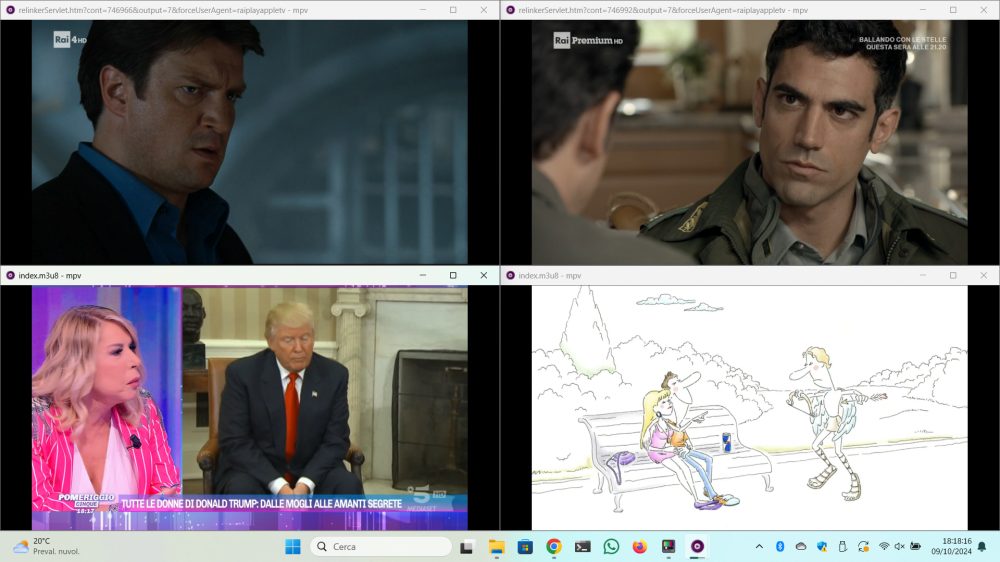Switch to Google Chrome in the taskbar
Image resolution: width=1000 pixels, height=562 pixels.
pyautogui.click(x=554, y=547)
